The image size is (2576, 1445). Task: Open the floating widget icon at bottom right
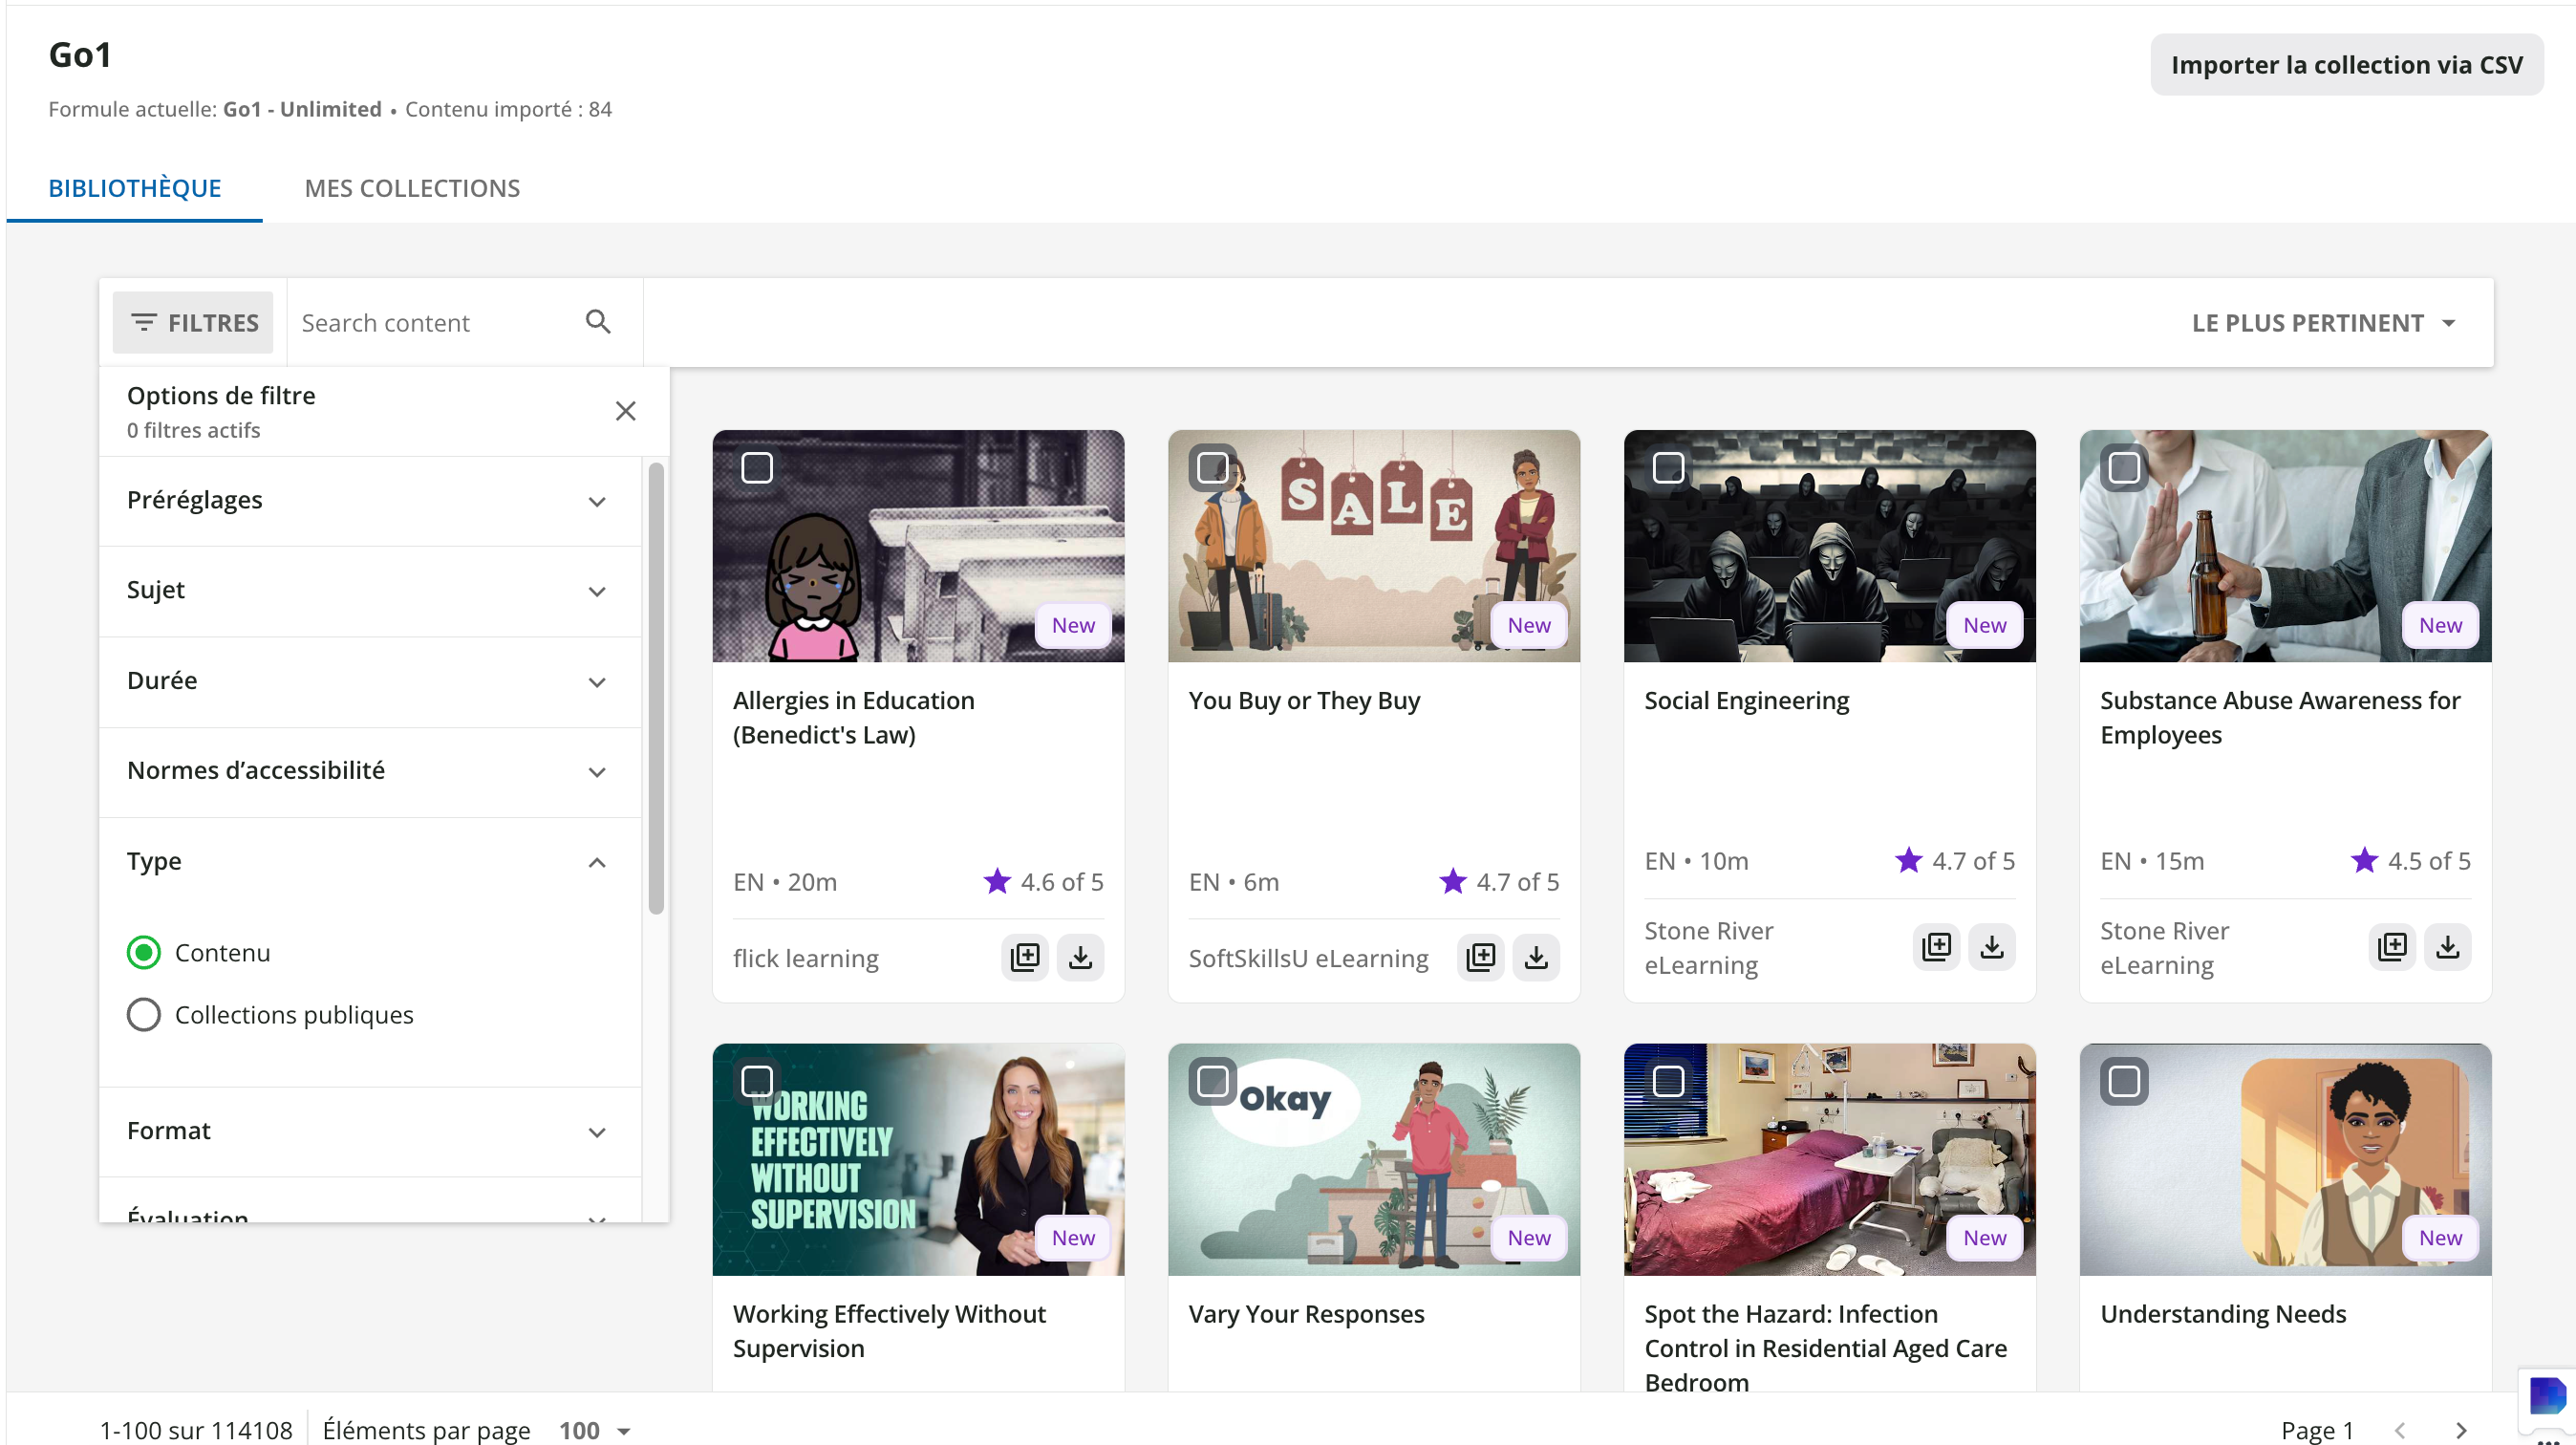tap(2547, 1396)
